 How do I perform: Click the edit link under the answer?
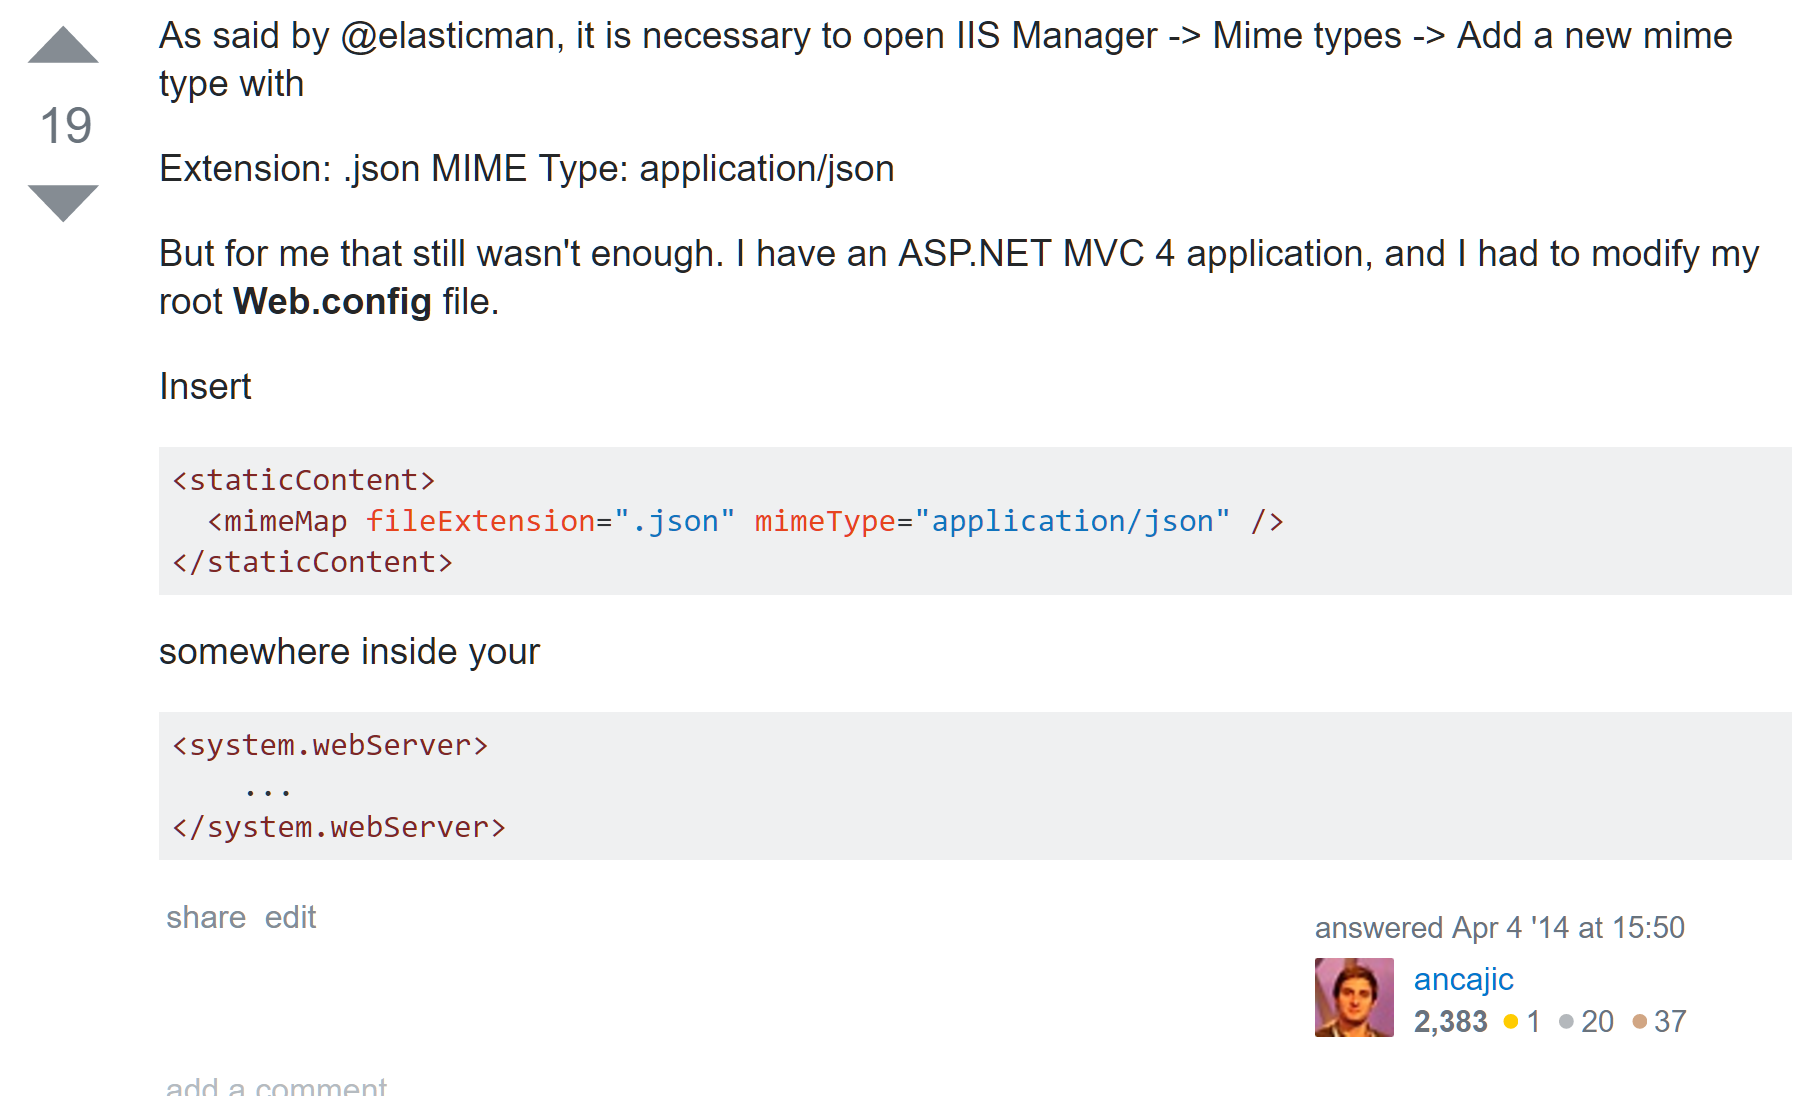(290, 917)
